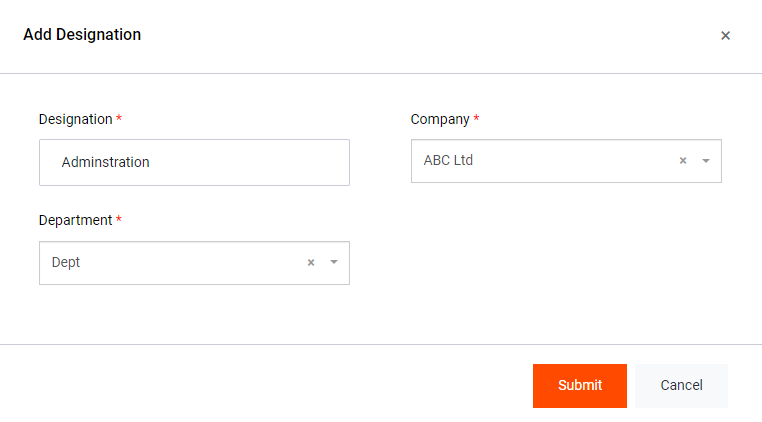Image resolution: width=762 pixels, height=422 pixels.
Task: Click the Designation field label
Action: pyautogui.click(x=76, y=119)
